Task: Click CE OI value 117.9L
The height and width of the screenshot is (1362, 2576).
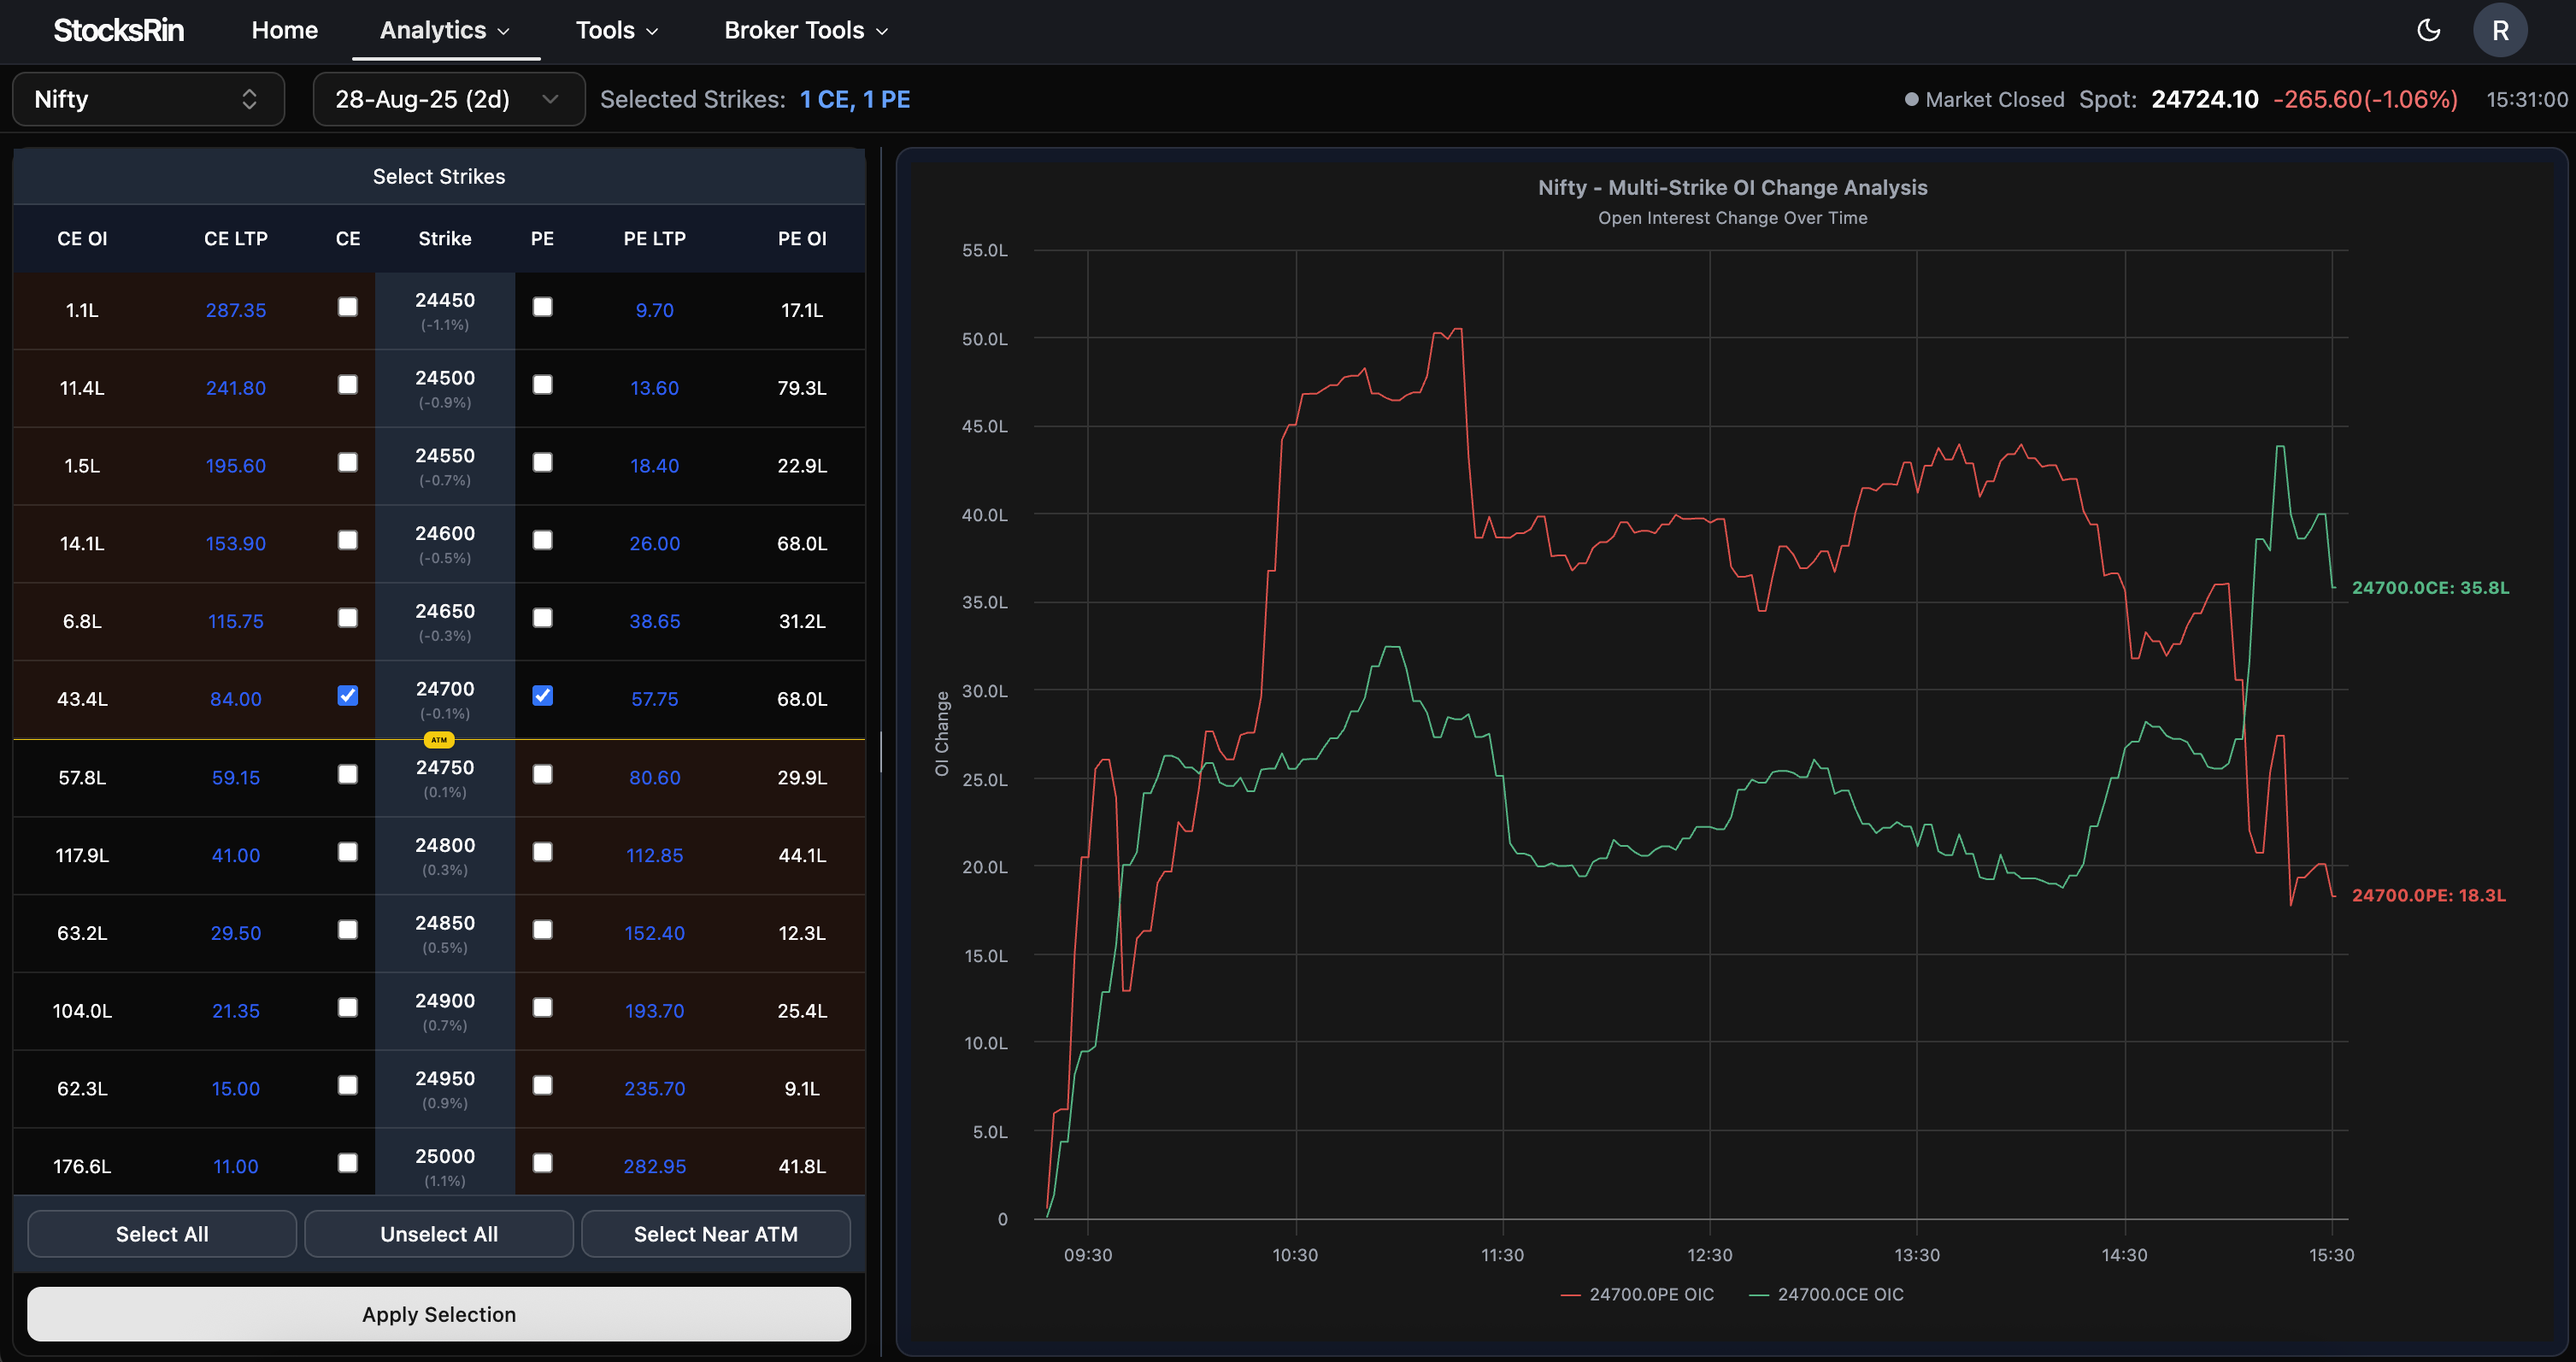Action: coord(82,855)
